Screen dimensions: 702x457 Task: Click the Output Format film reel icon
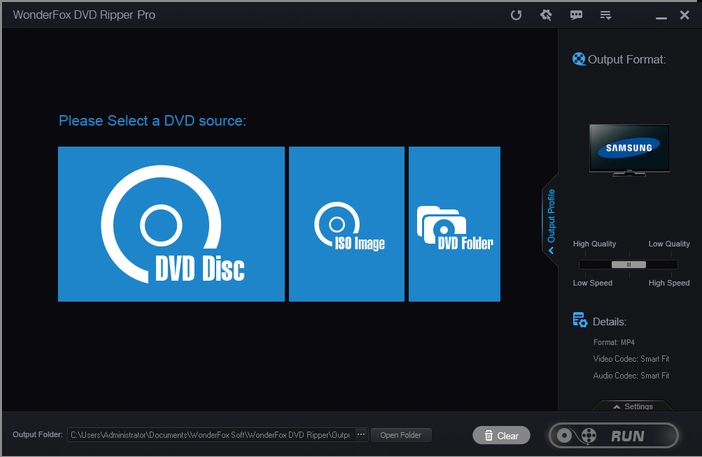pyautogui.click(x=578, y=59)
